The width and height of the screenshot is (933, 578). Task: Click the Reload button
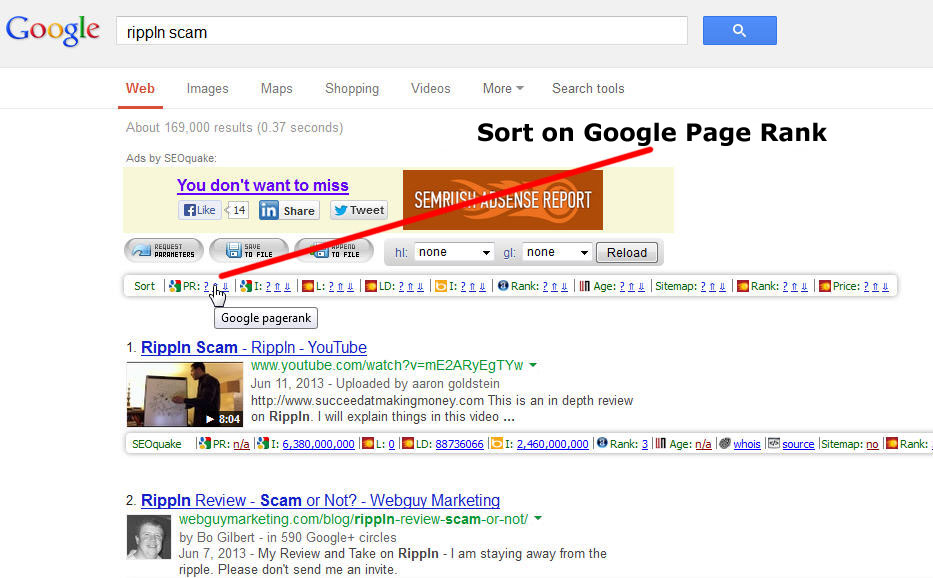click(x=627, y=252)
